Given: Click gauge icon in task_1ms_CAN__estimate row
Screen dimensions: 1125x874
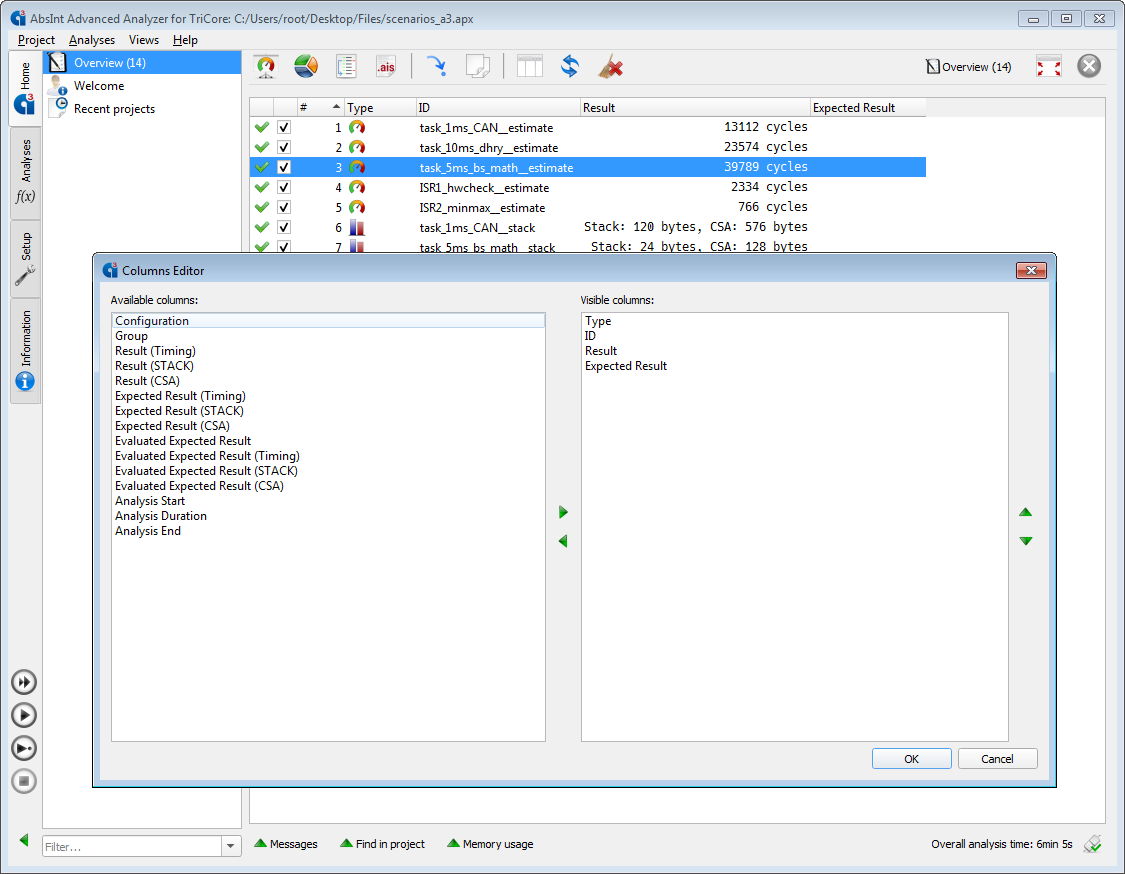Looking at the screenshot, I should click(x=357, y=127).
